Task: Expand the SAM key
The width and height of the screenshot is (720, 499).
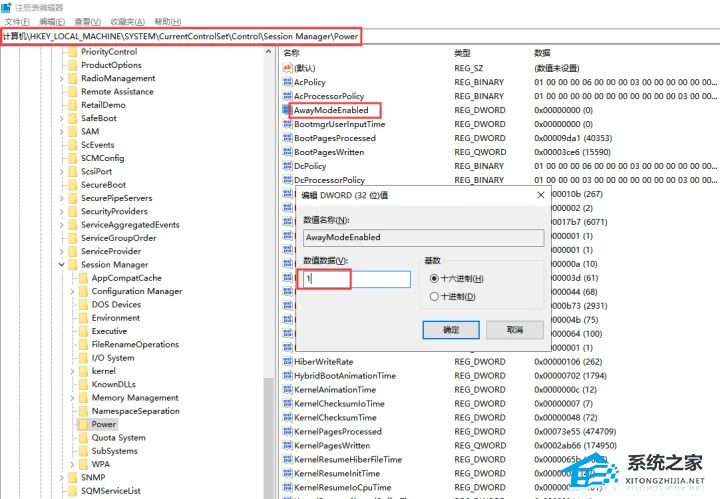Action: (x=62, y=131)
